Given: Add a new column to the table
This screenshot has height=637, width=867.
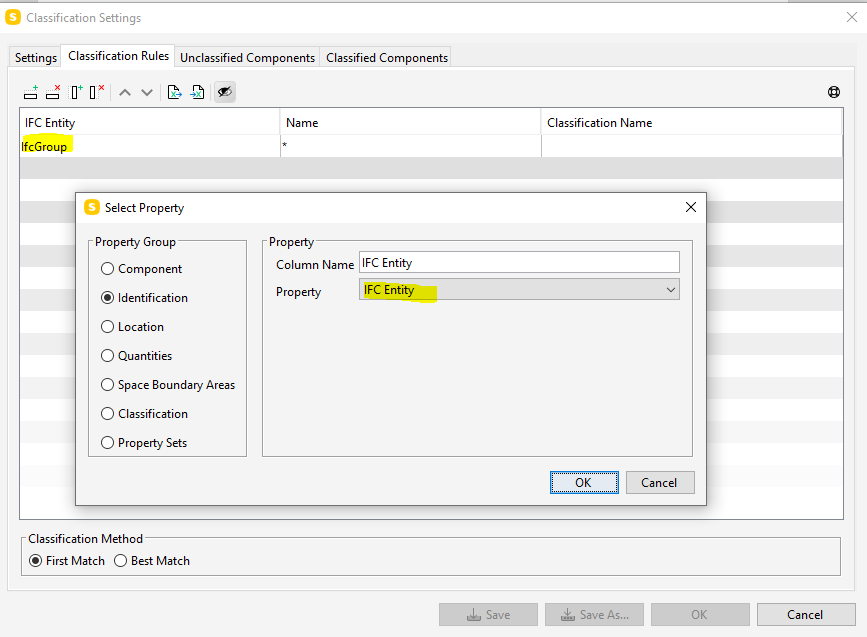Looking at the screenshot, I should [x=76, y=92].
